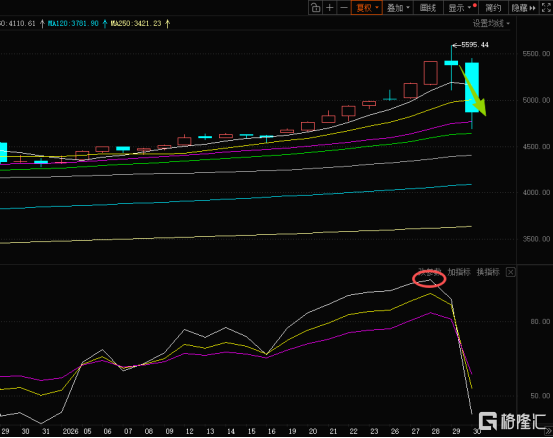
Task: Click 换指标 to change indicator
Action: pos(488,272)
